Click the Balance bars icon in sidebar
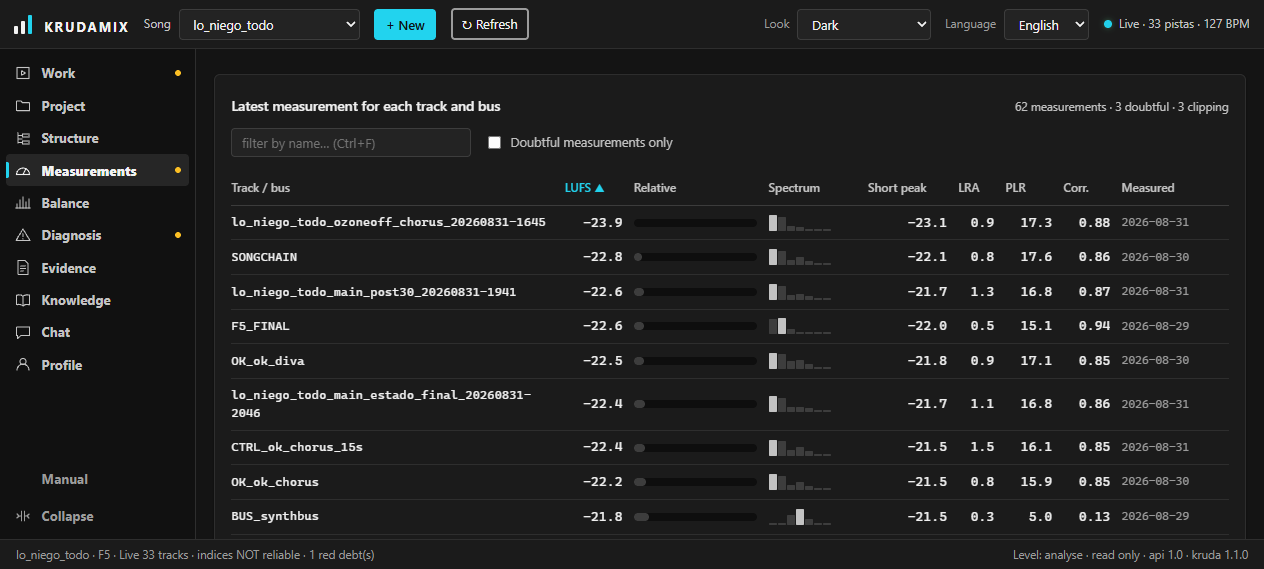This screenshot has width=1264, height=569. point(23,203)
